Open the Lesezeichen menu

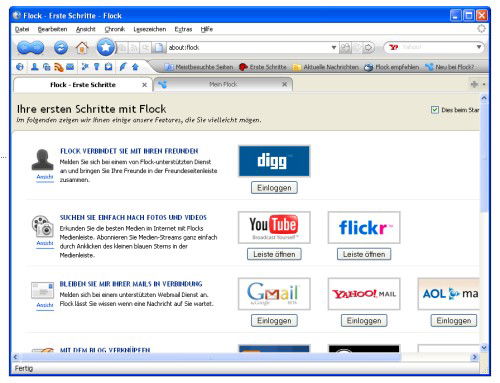[150, 29]
